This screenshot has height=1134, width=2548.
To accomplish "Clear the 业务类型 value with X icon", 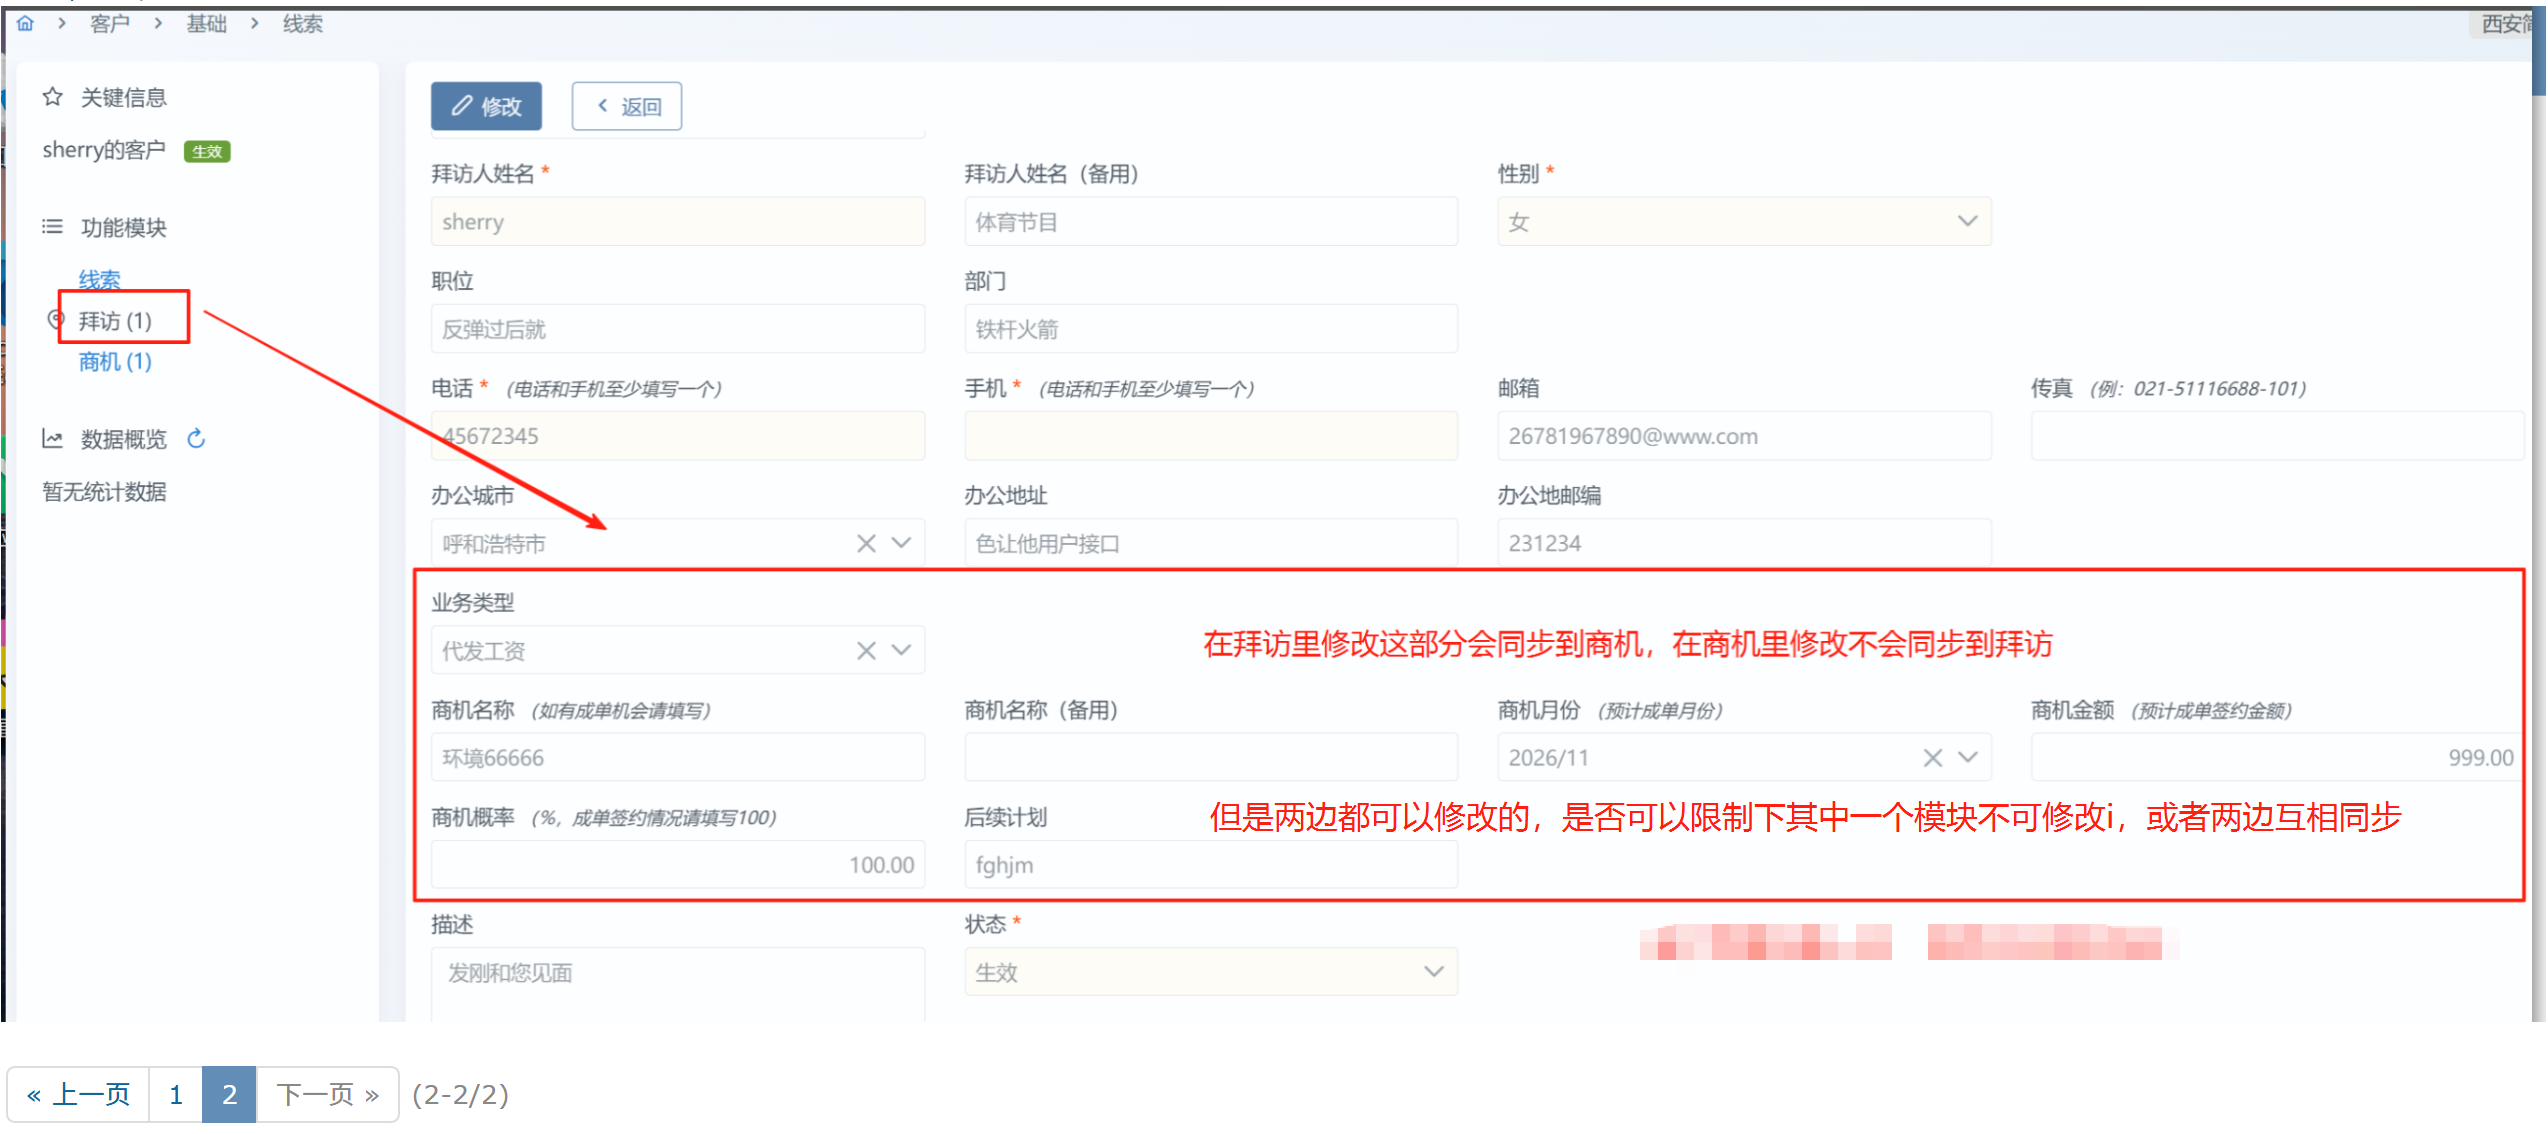I will click(x=866, y=651).
